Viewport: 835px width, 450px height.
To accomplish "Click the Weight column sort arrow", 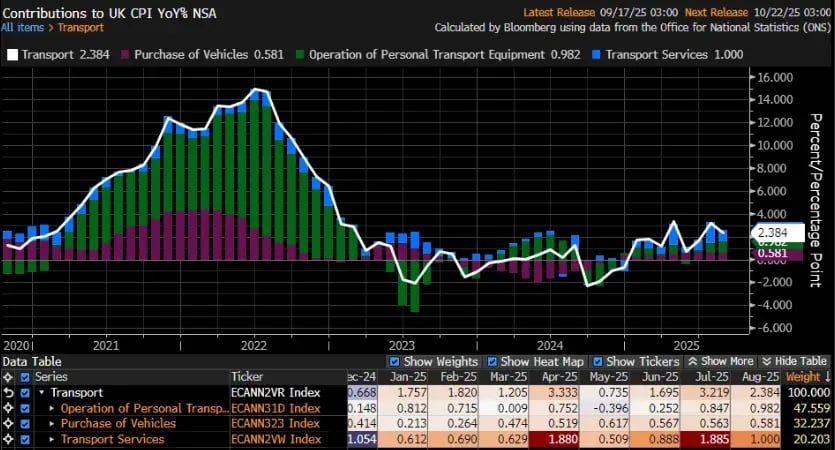I will point(826,377).
